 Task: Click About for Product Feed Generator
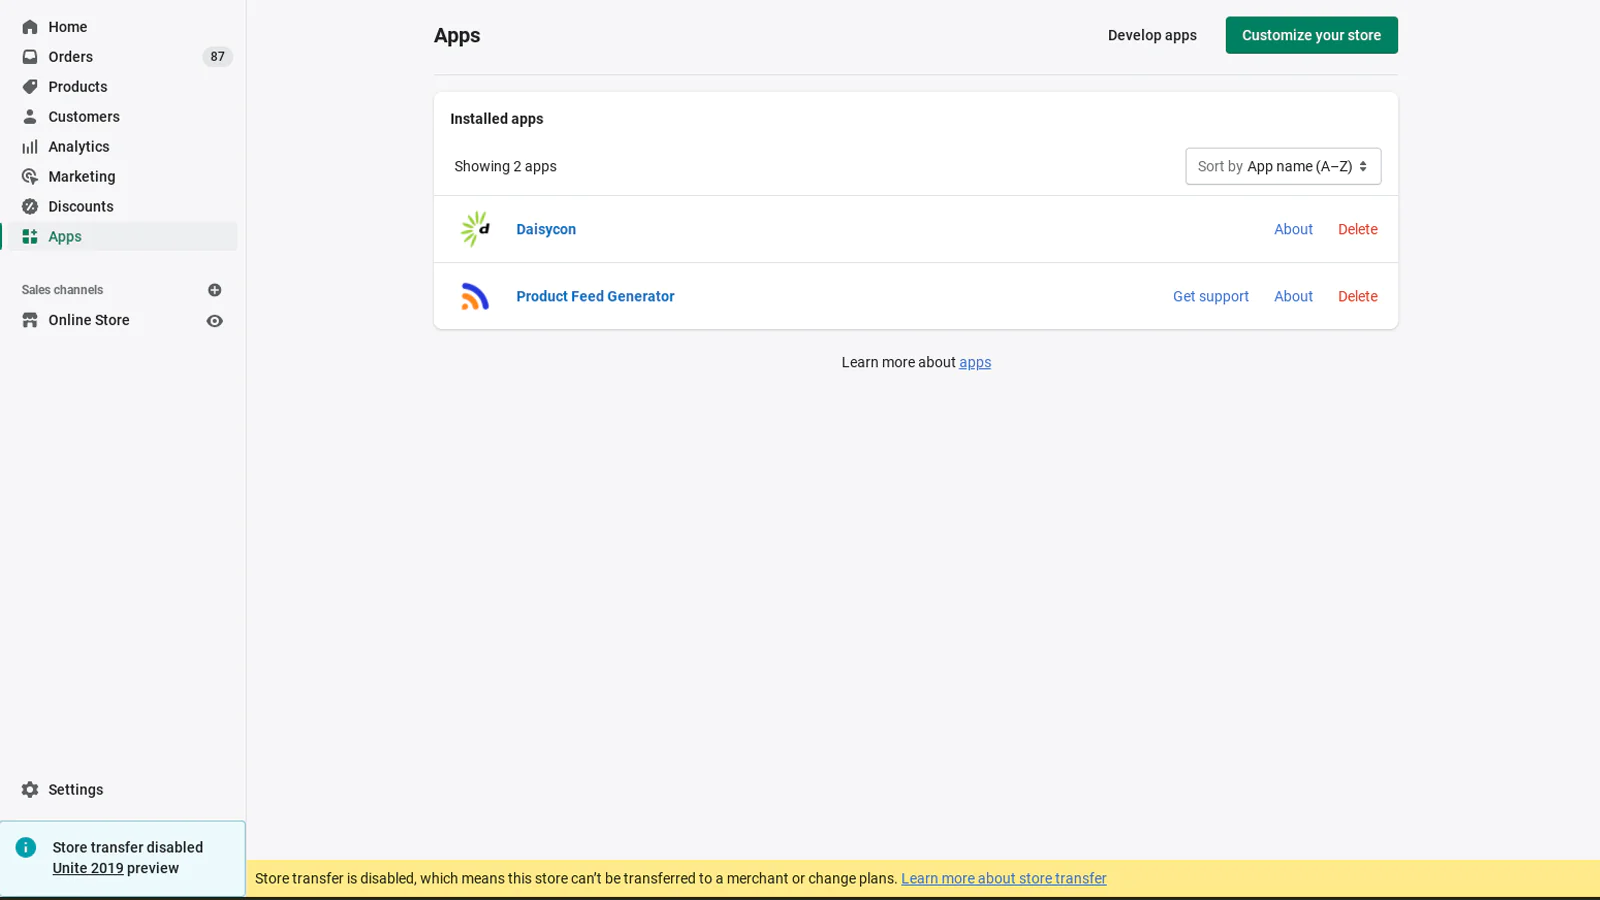pos(1293,296)
